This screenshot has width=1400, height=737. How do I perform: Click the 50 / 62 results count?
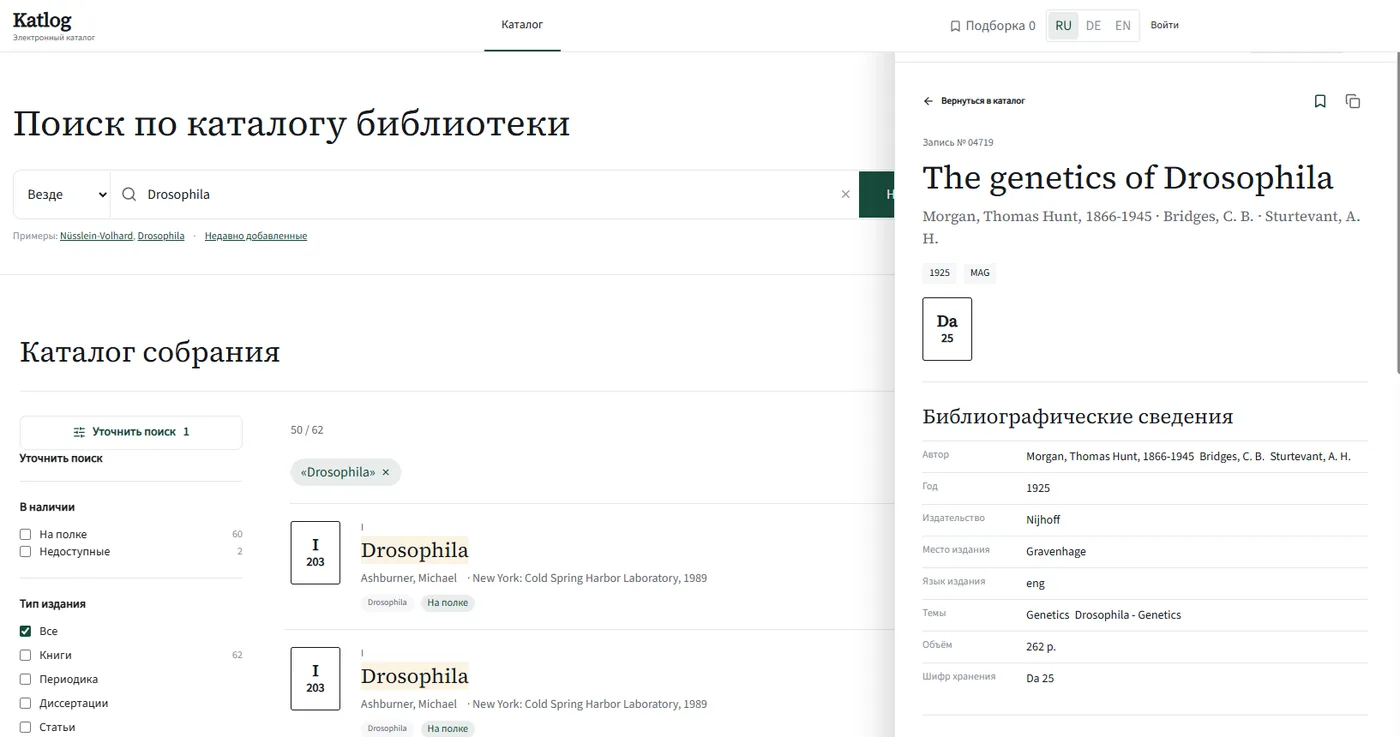coord(307,430)
